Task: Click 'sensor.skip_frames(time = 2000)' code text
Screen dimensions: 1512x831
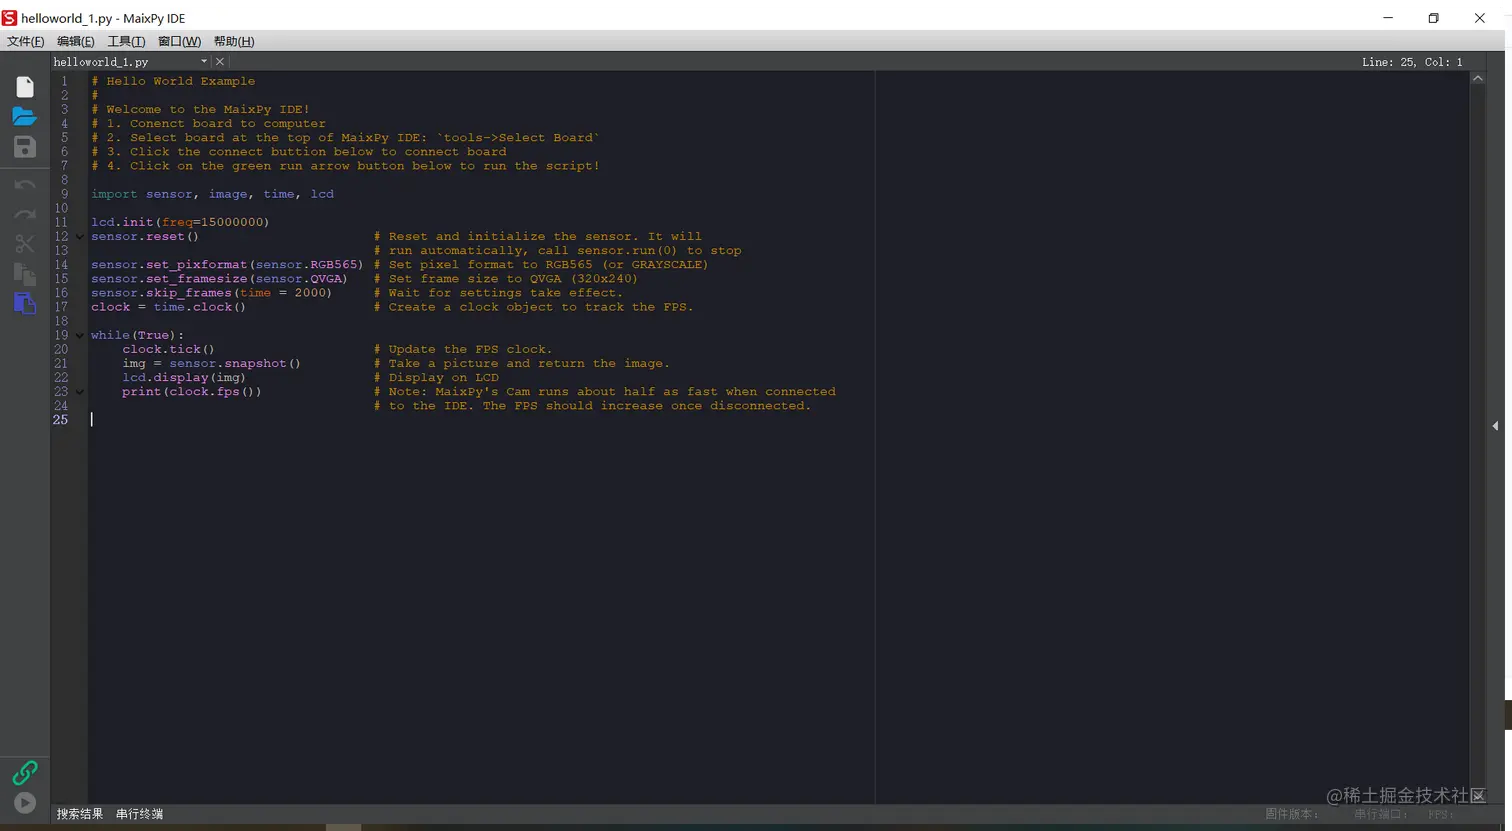Action: 211,293
